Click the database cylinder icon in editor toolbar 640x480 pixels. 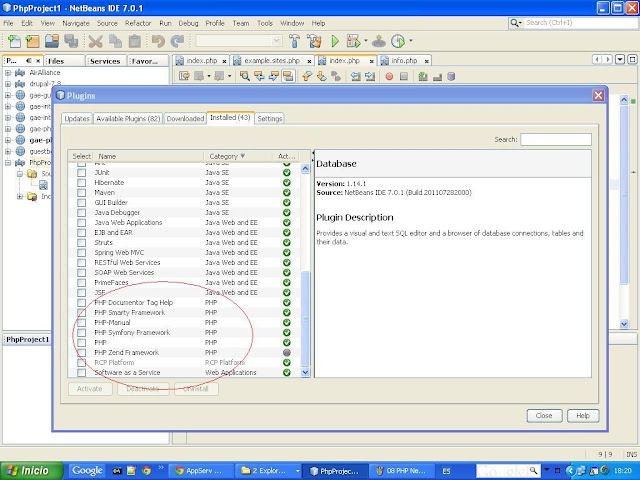(x=451, y=76)
